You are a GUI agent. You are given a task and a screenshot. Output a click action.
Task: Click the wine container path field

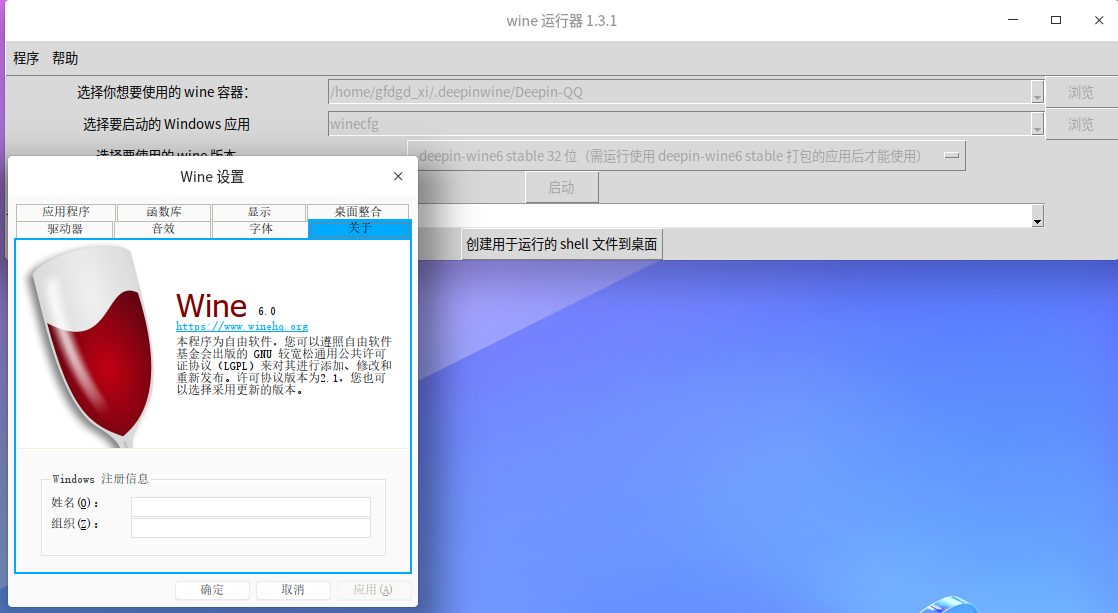point(679,92)
